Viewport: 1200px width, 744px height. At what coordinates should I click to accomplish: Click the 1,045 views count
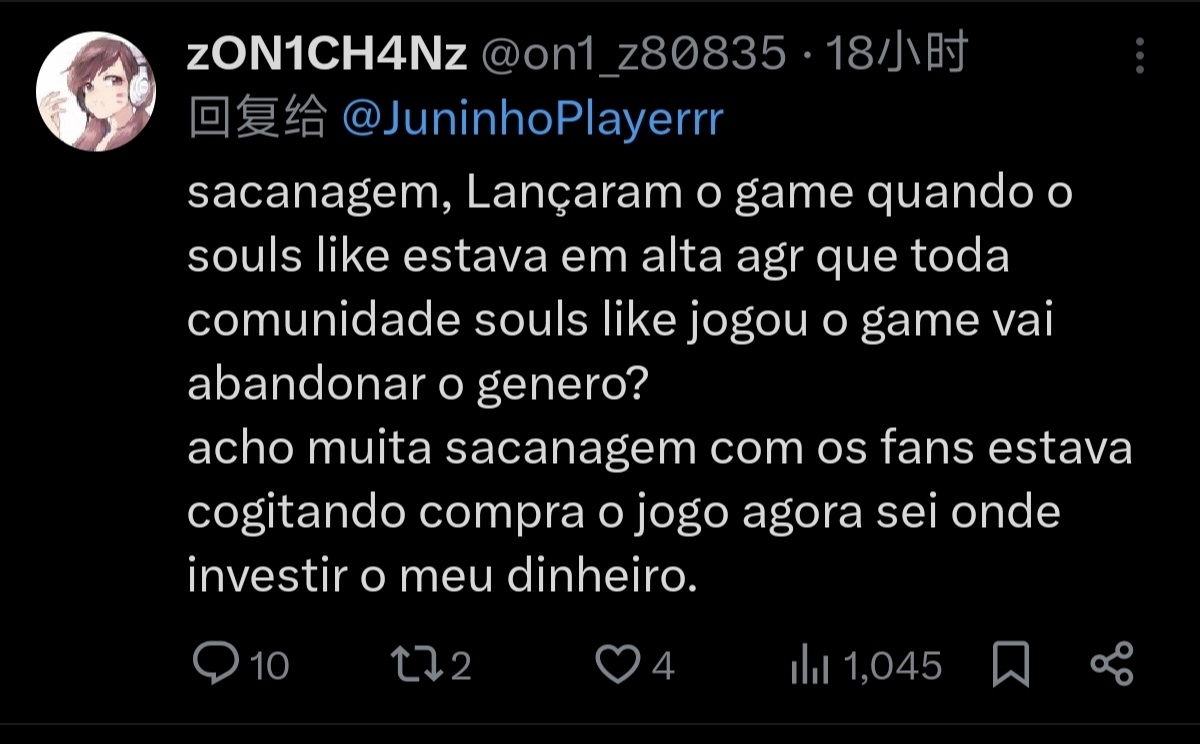point(893,666)
